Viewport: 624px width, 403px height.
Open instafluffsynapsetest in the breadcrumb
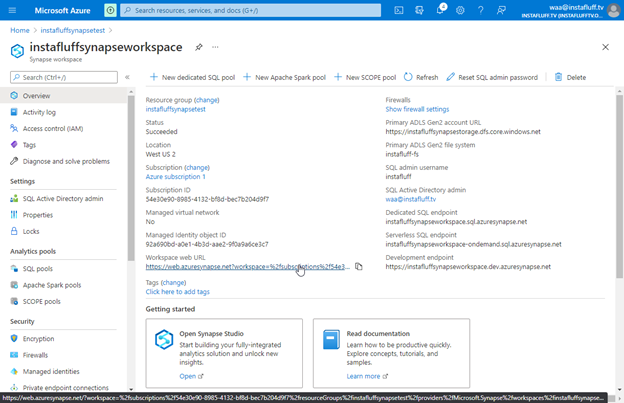tap(73, 30)
